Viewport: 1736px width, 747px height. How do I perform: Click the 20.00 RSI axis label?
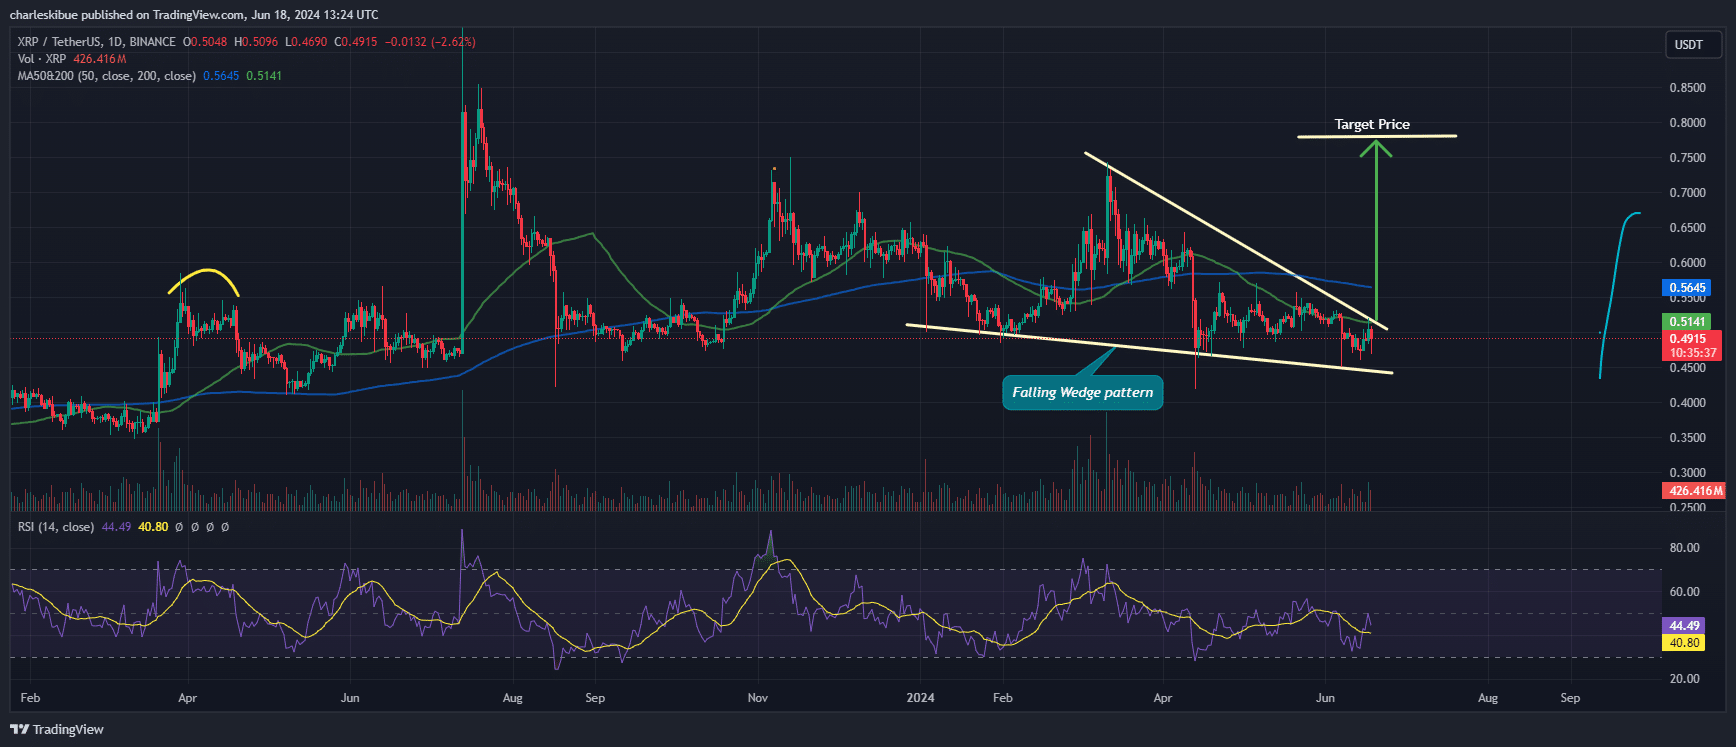(x=1684, y=679)
